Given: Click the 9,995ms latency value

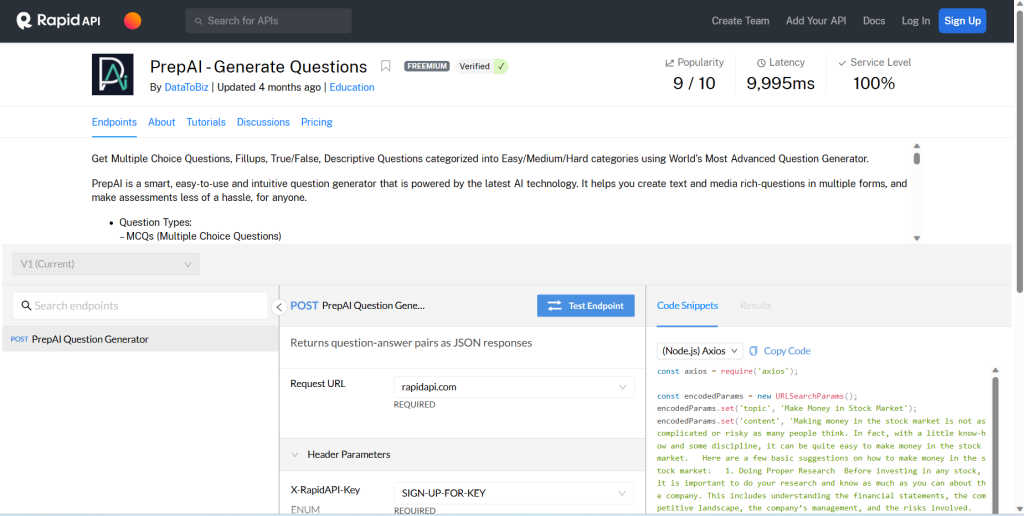Looking at the screenshot, I should click(x=780, y=84).
